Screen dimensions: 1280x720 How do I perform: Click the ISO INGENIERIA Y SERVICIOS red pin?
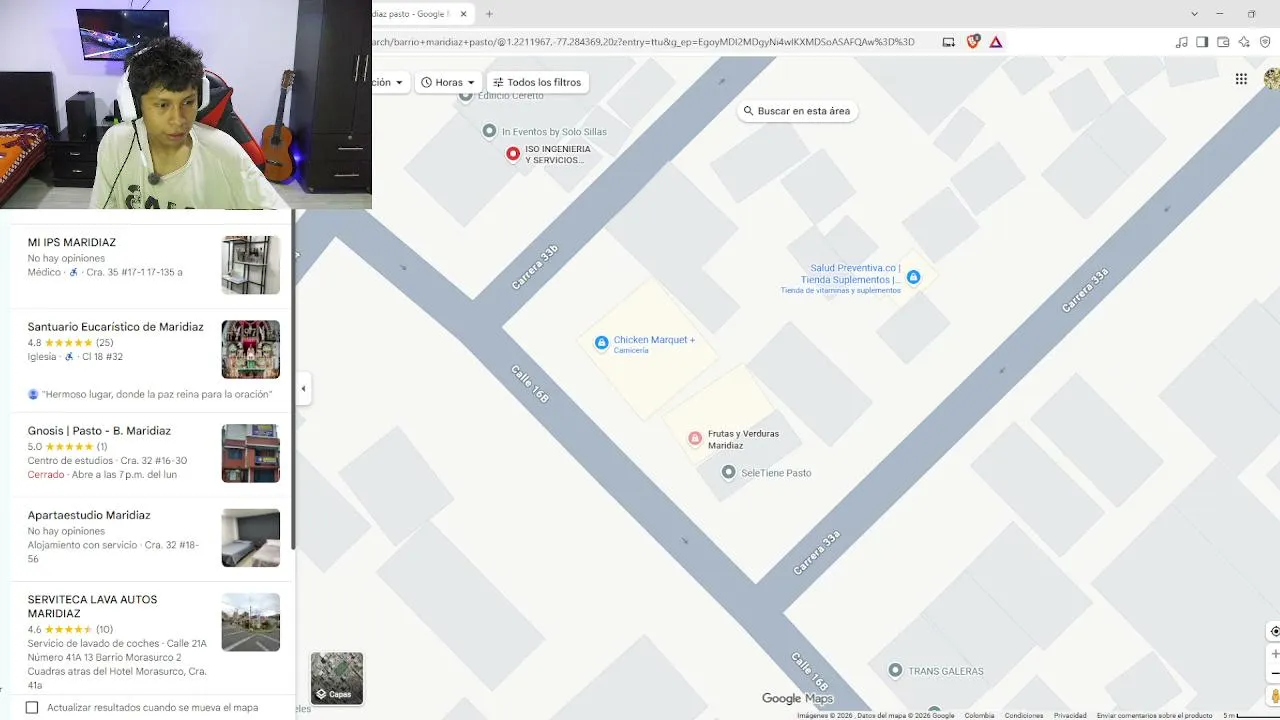513,154
